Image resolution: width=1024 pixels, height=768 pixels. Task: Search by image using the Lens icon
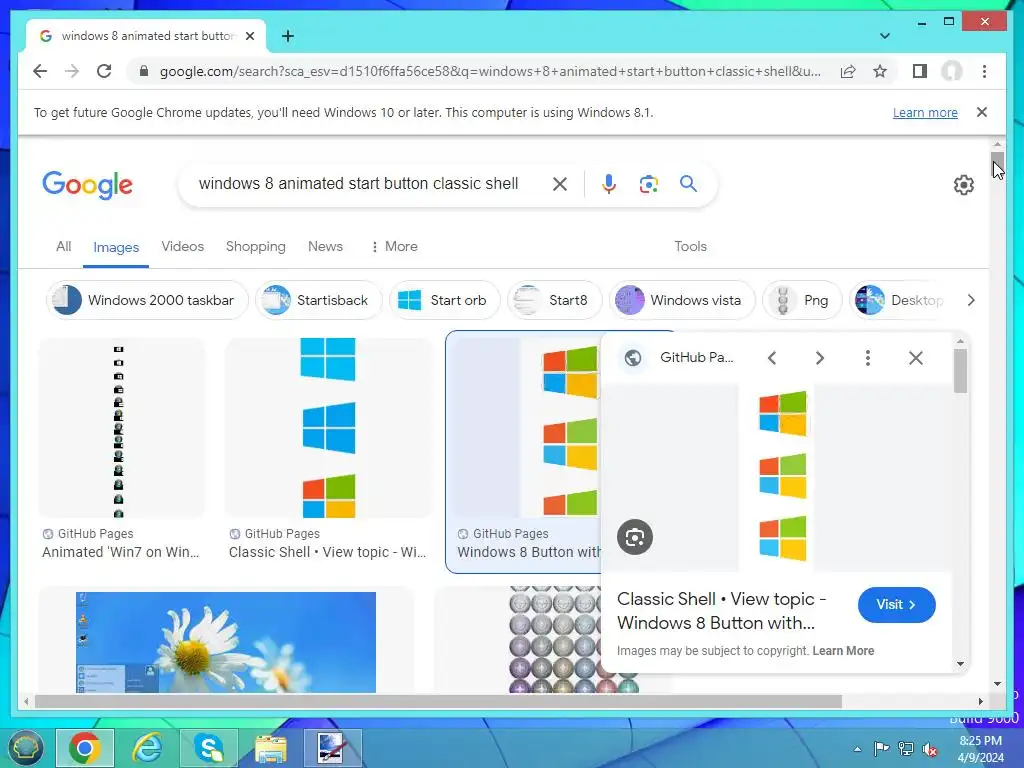(x=648, y=184)
